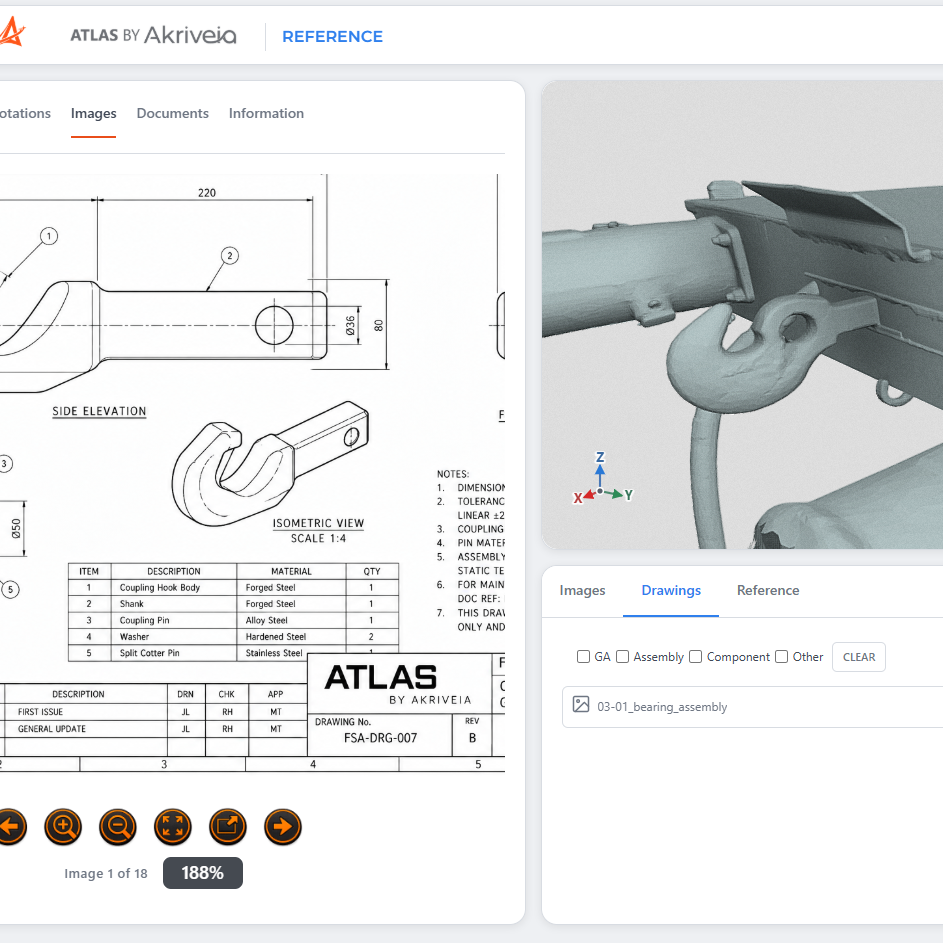Open the Information tab
The height and width of the screenshot is (943, 943).
[x=266, y=114]
